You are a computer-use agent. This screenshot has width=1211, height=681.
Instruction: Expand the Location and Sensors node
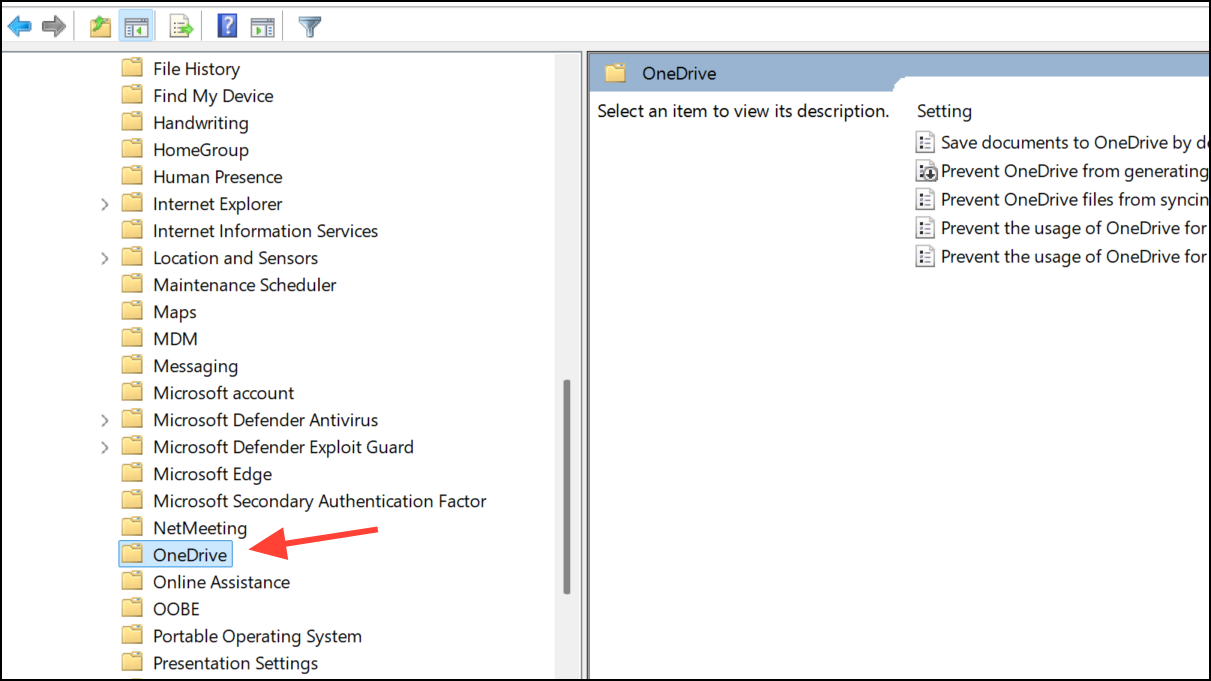point(105,258)
